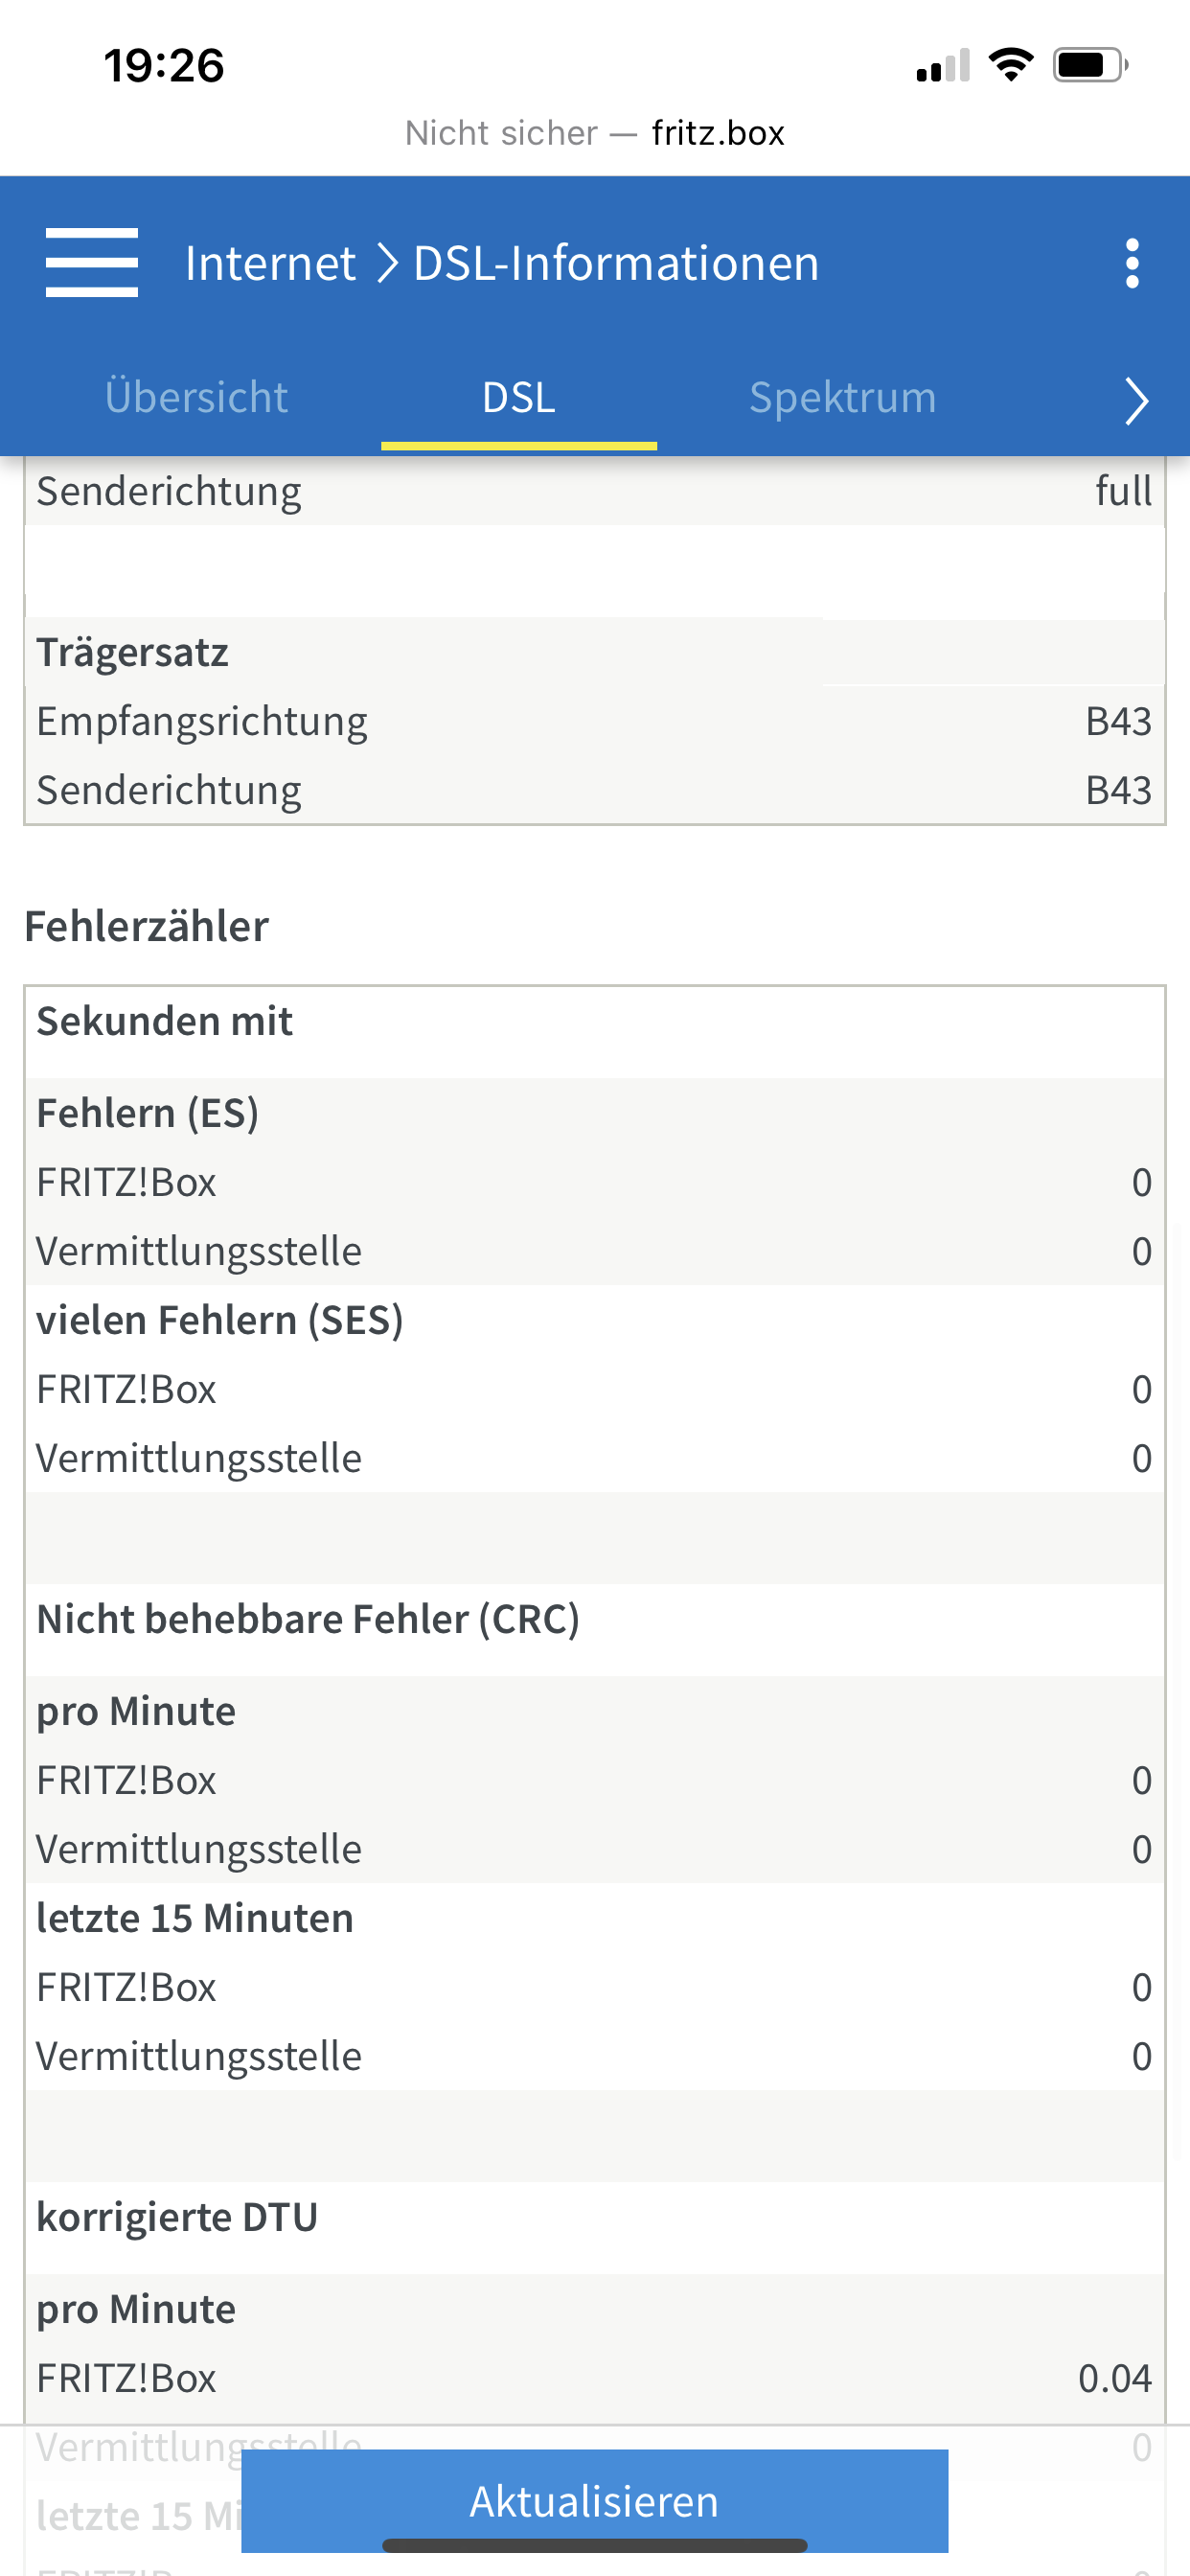Switch to the Übersicht tab

[x=196, y=397]
